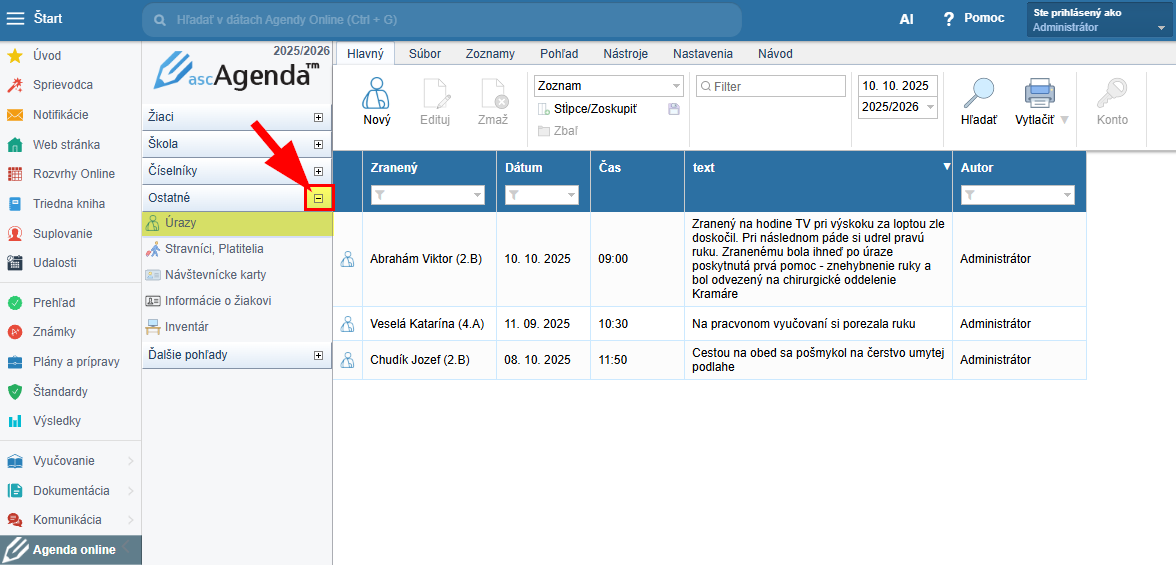Open Rozvrhy Online in sidebar
Viewport: 1176px width, 565px height.
tap(73, 174)
